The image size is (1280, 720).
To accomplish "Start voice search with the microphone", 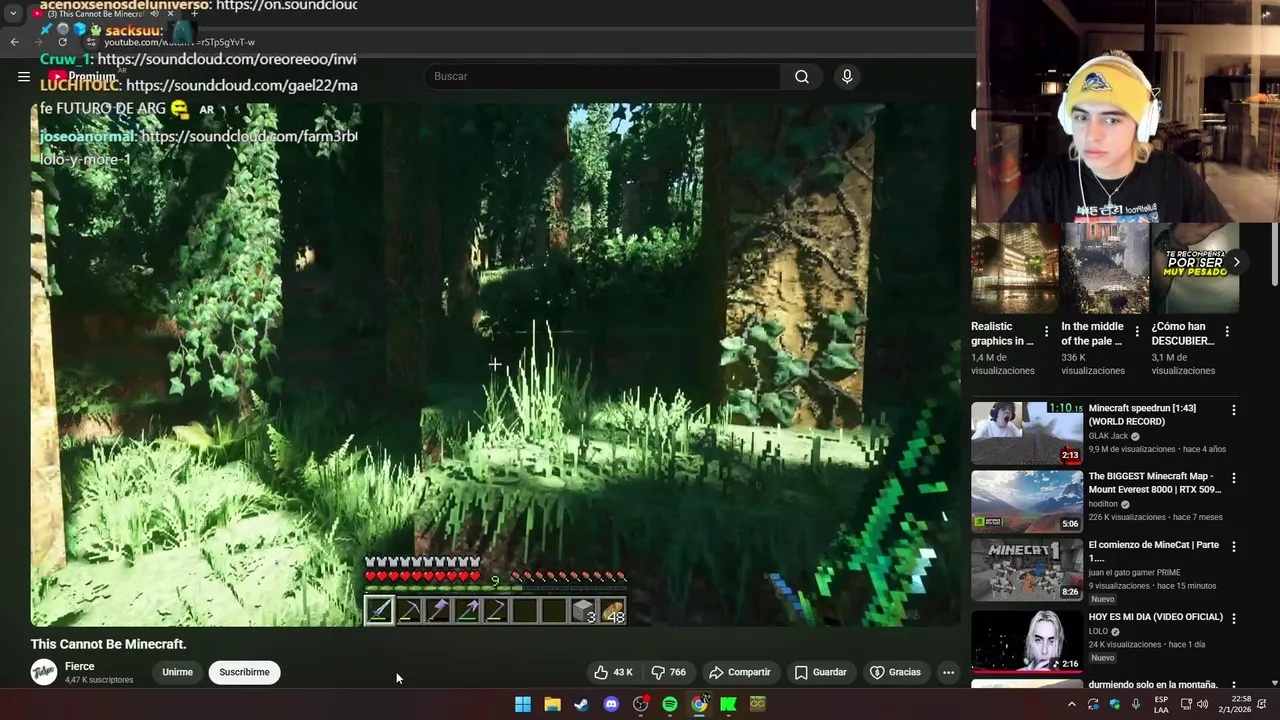I will click(x=847, y=76).
